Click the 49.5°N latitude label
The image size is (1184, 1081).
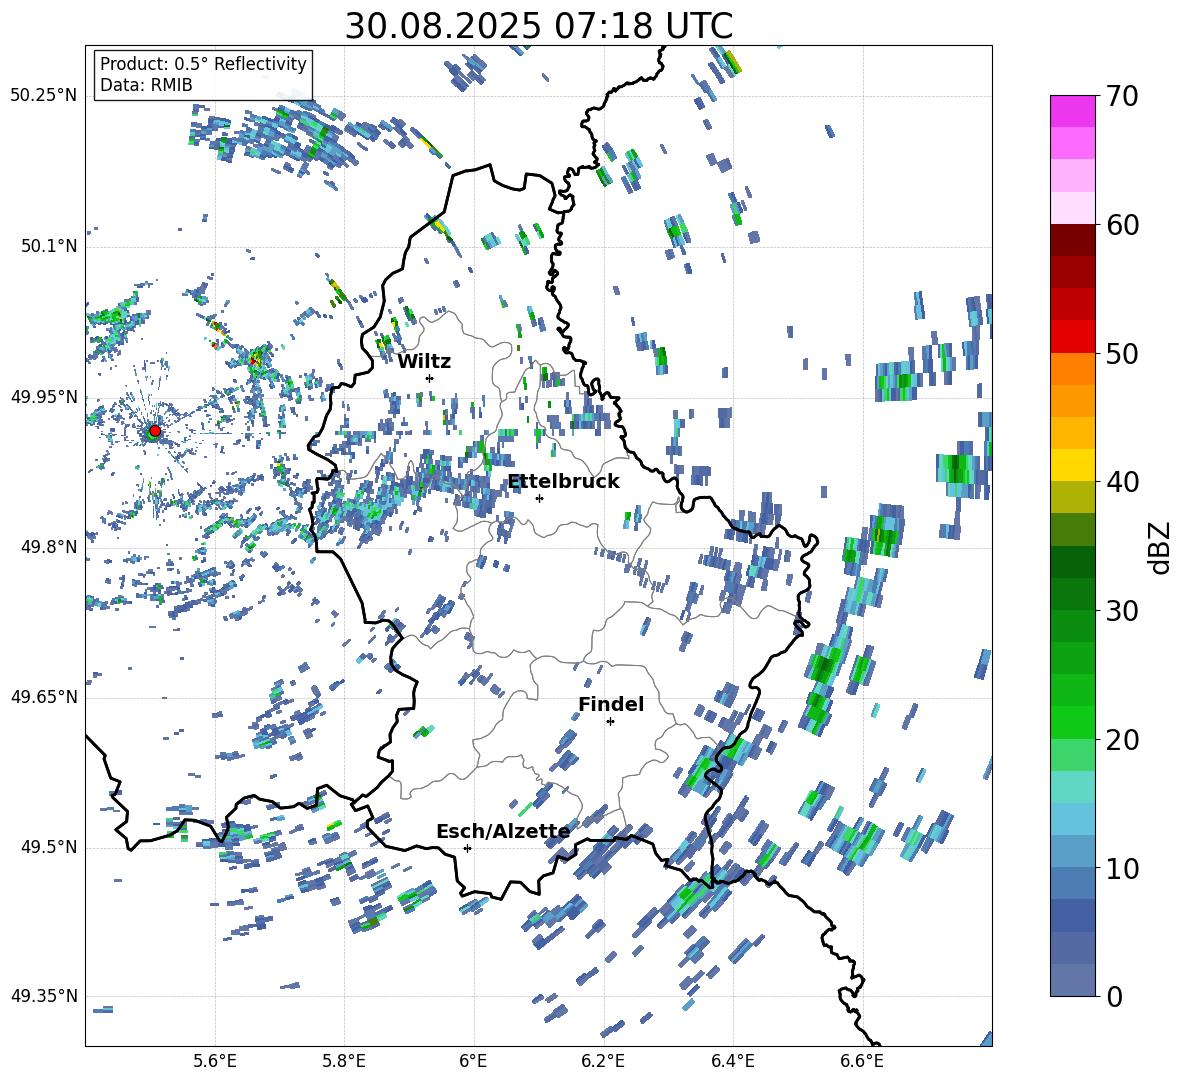click(x=49, y=847)
